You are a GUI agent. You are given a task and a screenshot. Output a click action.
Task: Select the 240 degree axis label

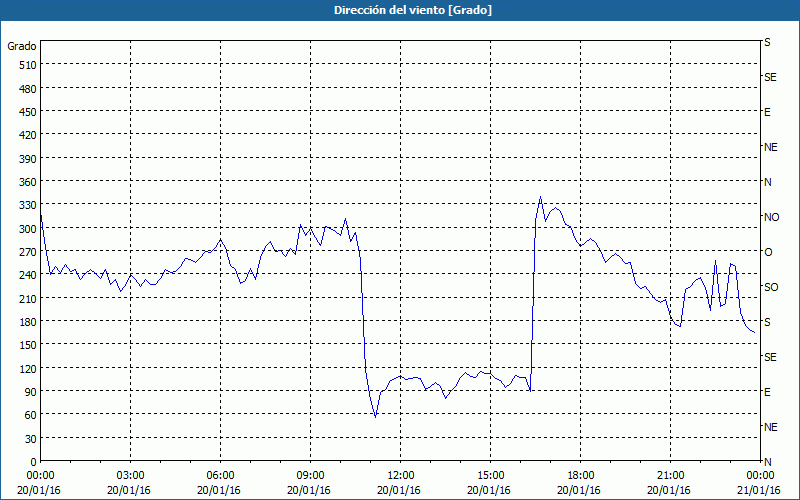(27, 276)
